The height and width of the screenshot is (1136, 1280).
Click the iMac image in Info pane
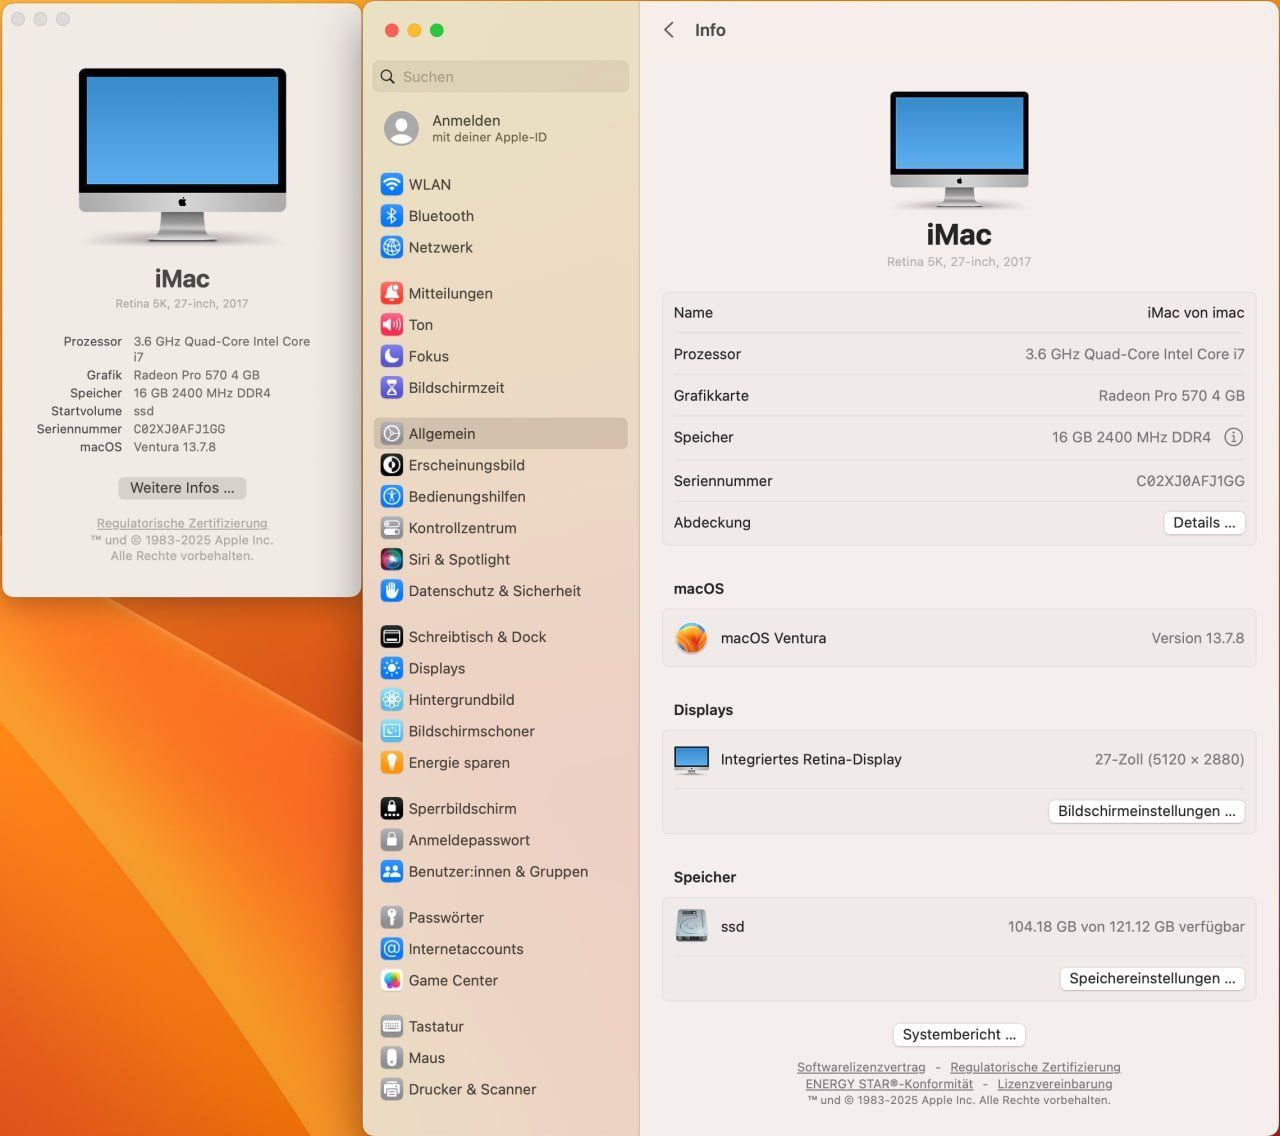pyautogui.click(x=959, y=149)
